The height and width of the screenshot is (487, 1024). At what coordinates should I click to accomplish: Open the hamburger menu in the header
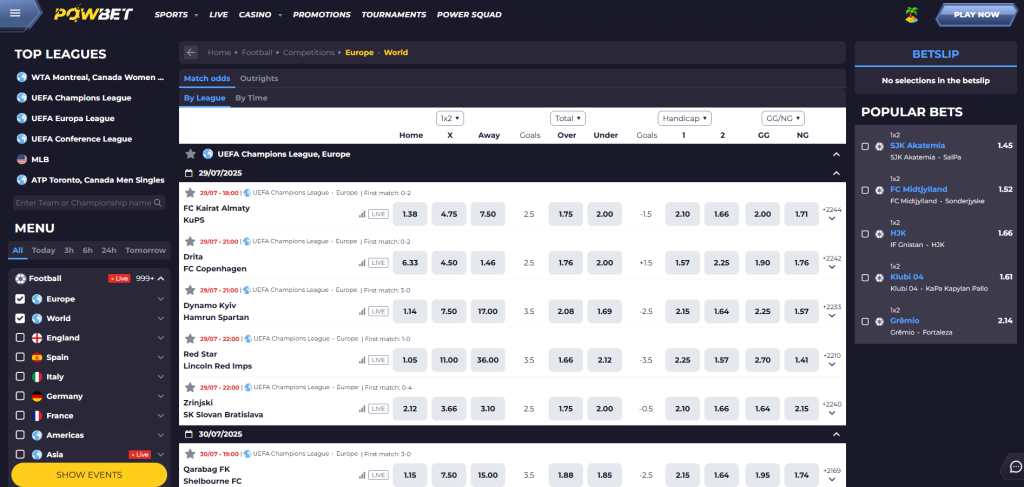click(15, 13)
